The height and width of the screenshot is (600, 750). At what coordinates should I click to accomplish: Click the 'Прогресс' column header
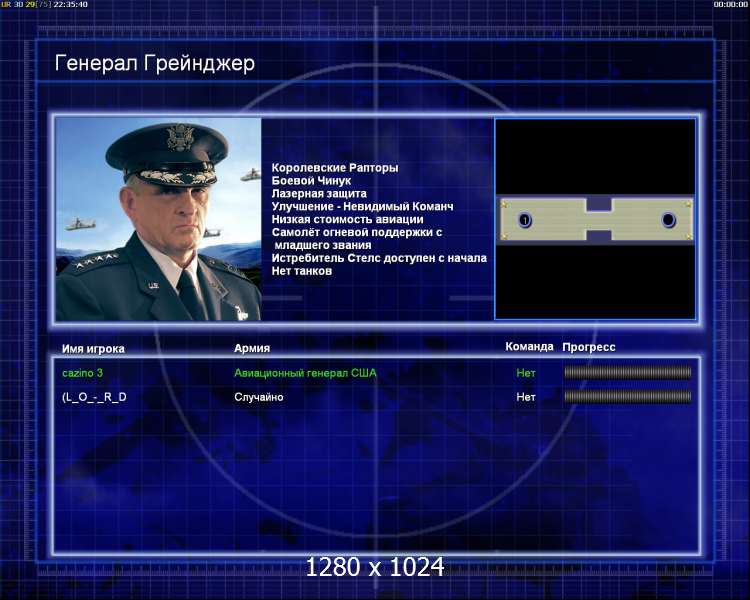(589, 347)
